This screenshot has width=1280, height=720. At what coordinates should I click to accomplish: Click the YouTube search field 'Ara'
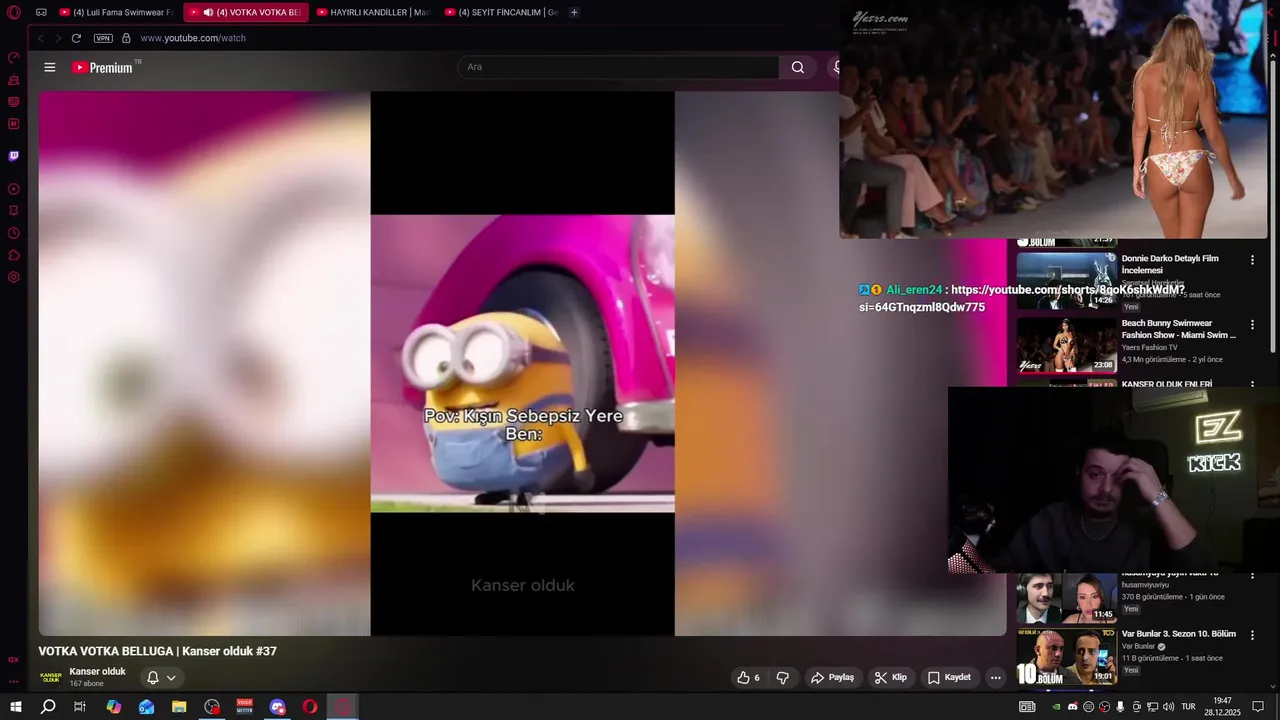pyautogui.click(x=618, y=67)
